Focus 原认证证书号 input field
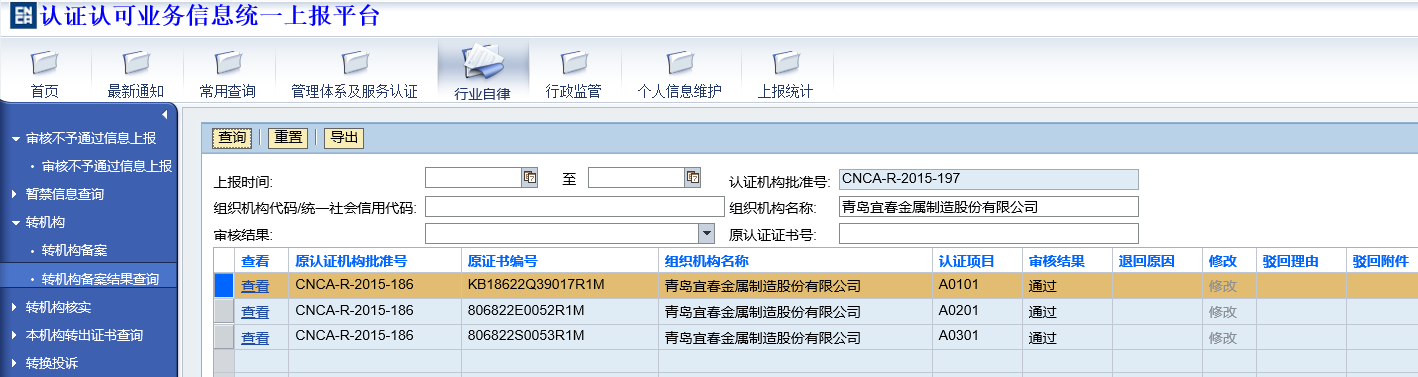 coord(989,234)
